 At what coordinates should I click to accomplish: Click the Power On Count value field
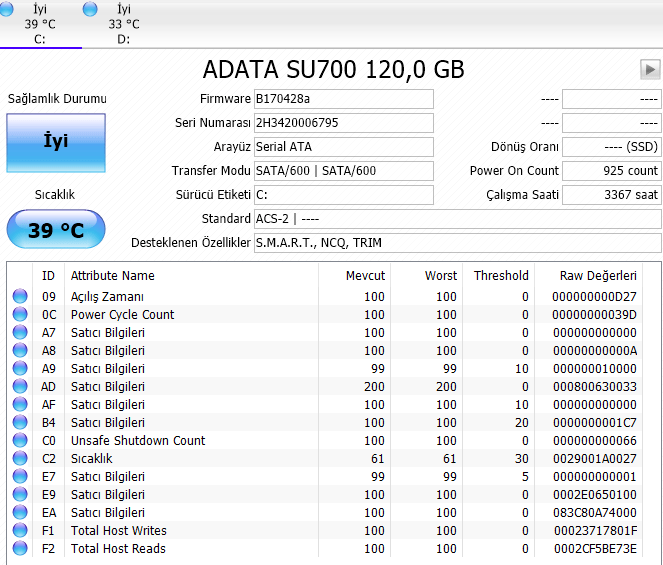(x=611, y=171)
